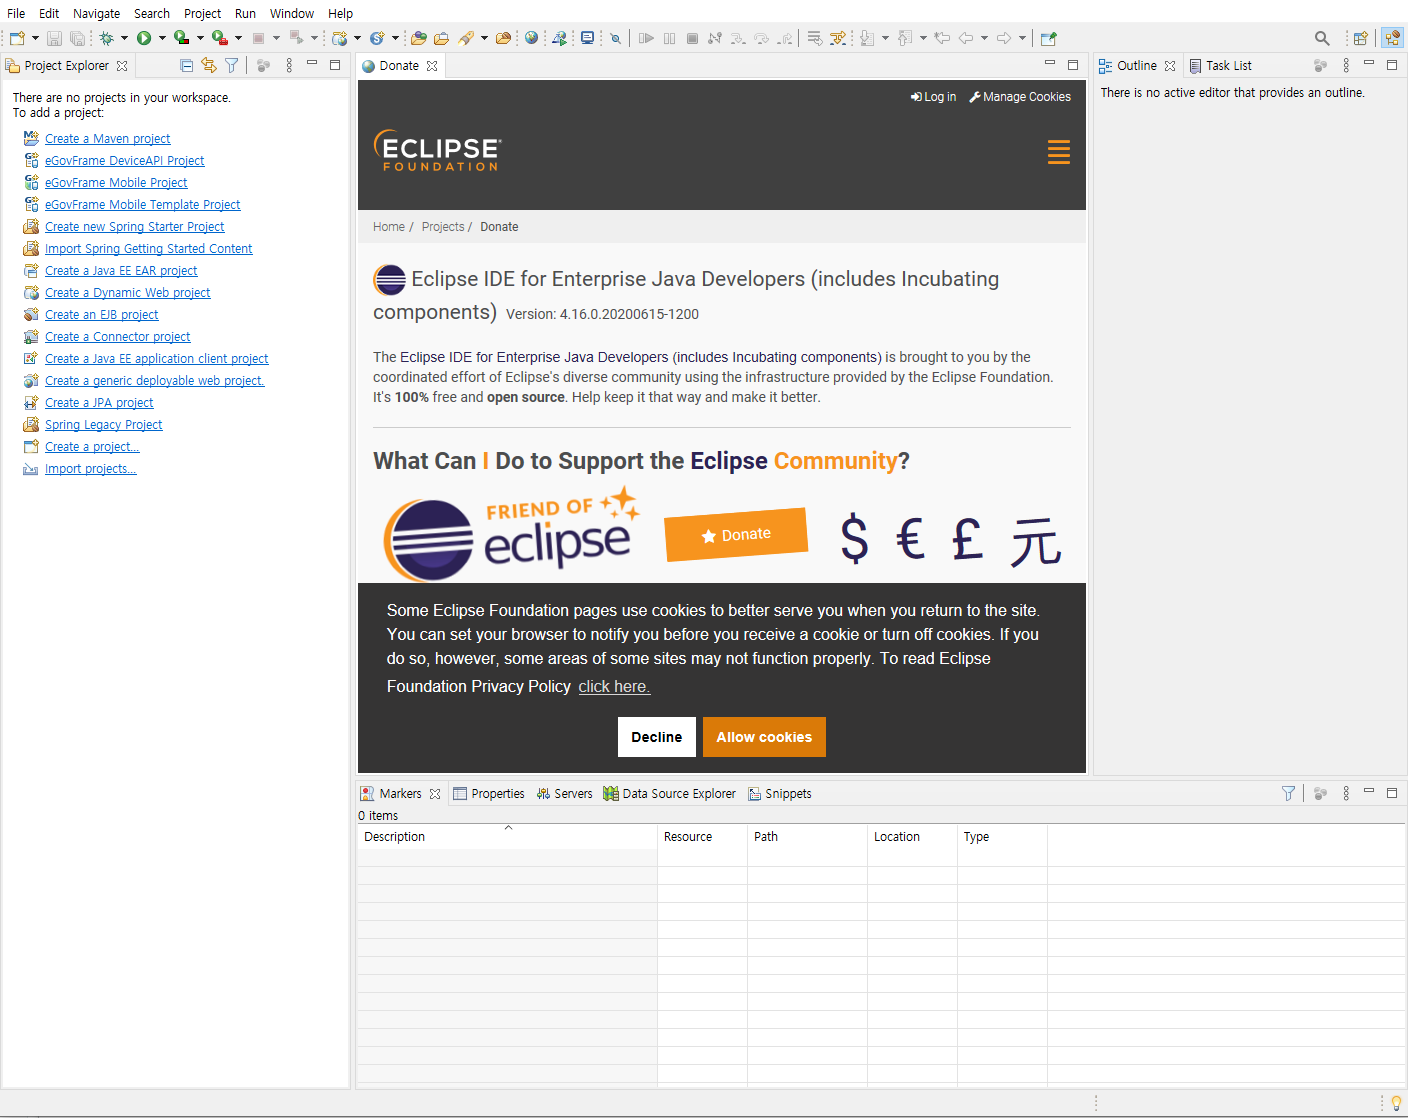Click the Pin Editor toolbar icon
Viewport: 1408px width, 1118px height.
1048,38
